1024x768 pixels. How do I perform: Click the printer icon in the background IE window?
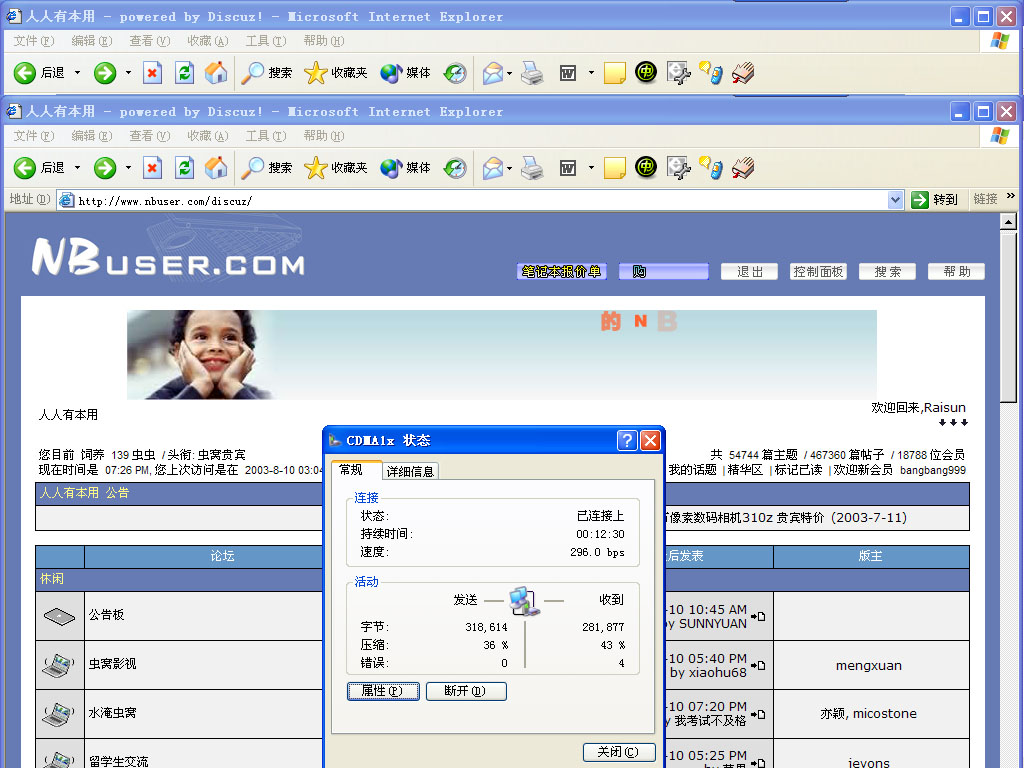[532, 72]
